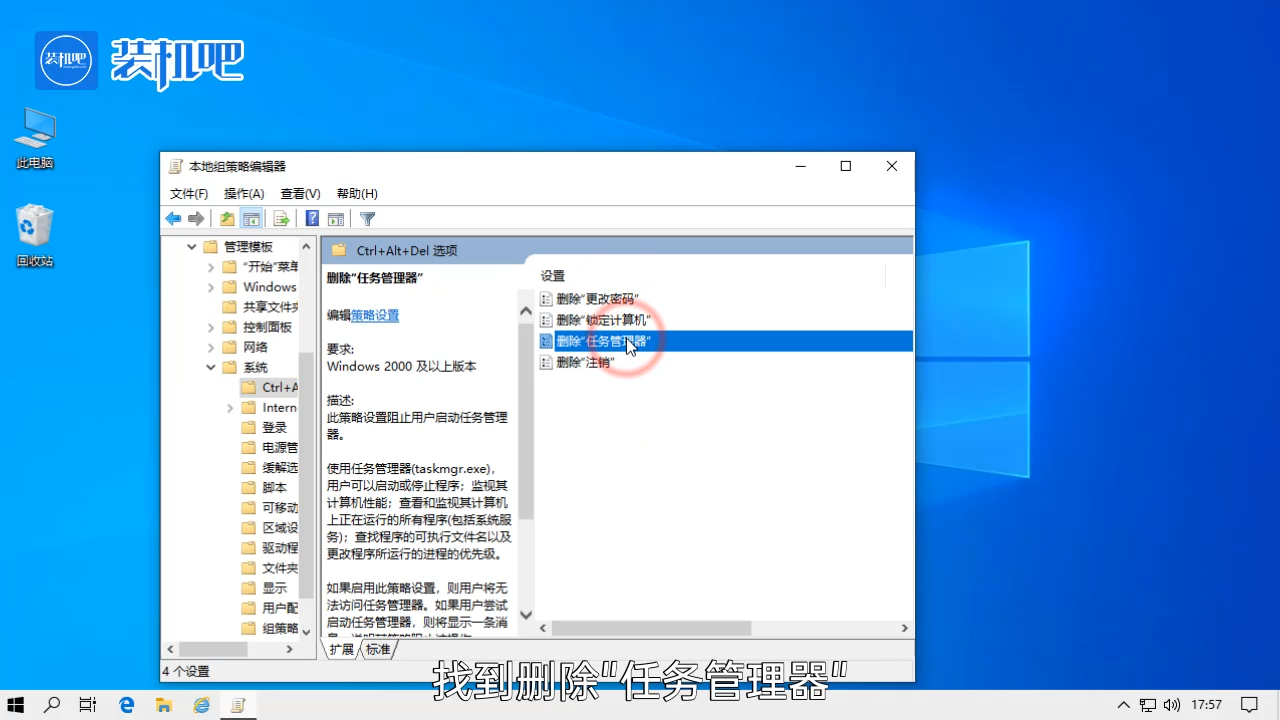
Task: Open the 操作(A) menu
Action: (243, 193)
